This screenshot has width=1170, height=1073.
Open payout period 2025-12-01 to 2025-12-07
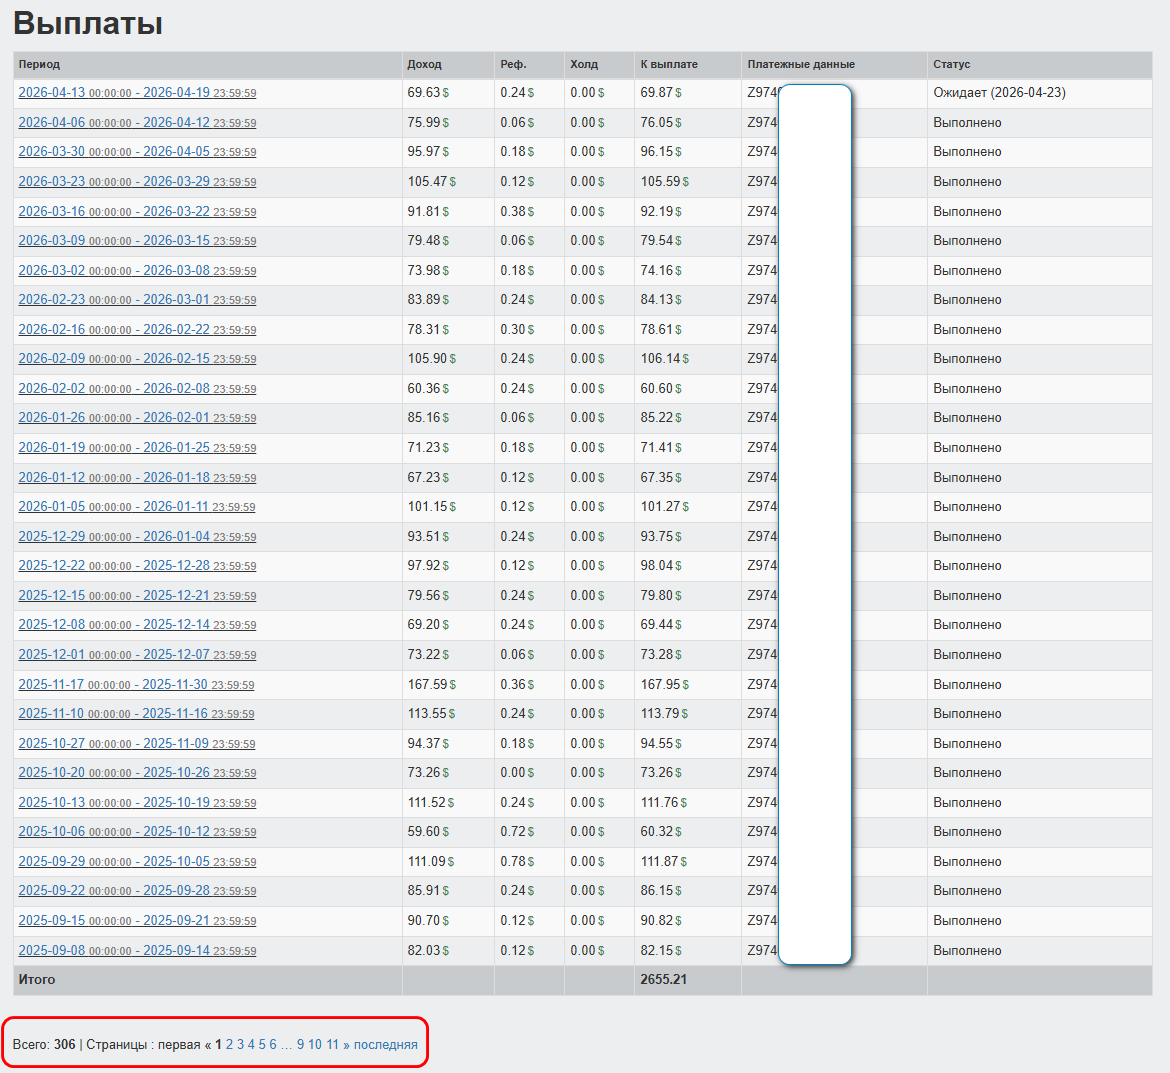tap(137, 654)
